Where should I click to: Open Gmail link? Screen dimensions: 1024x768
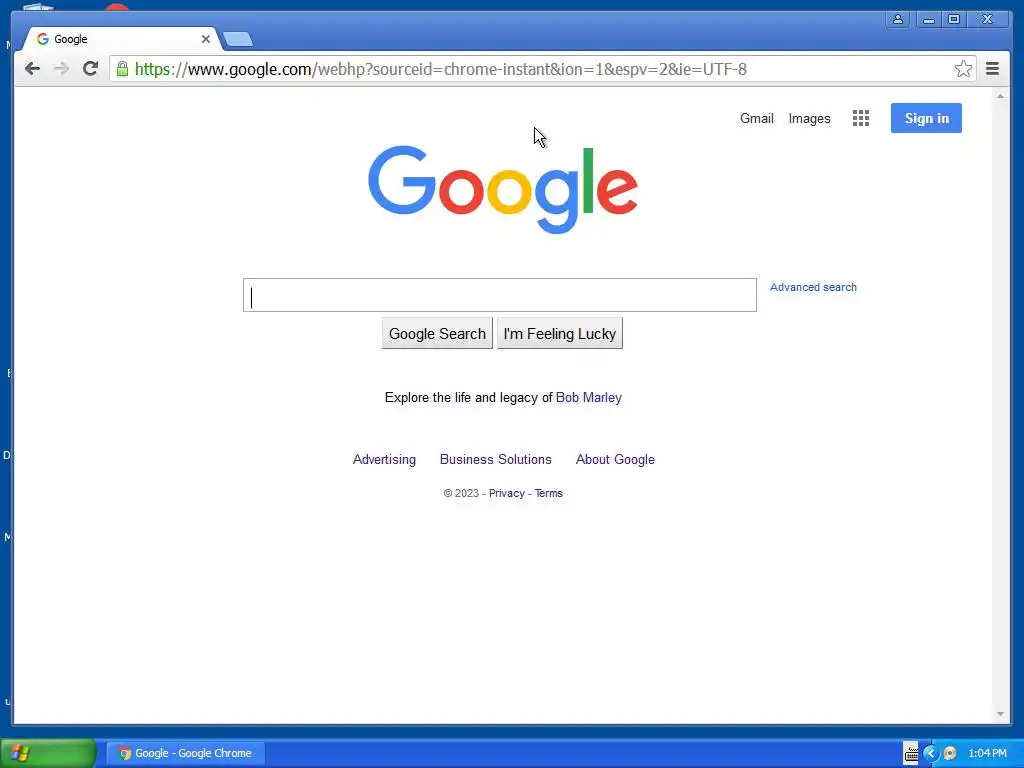tap(756, 118)
